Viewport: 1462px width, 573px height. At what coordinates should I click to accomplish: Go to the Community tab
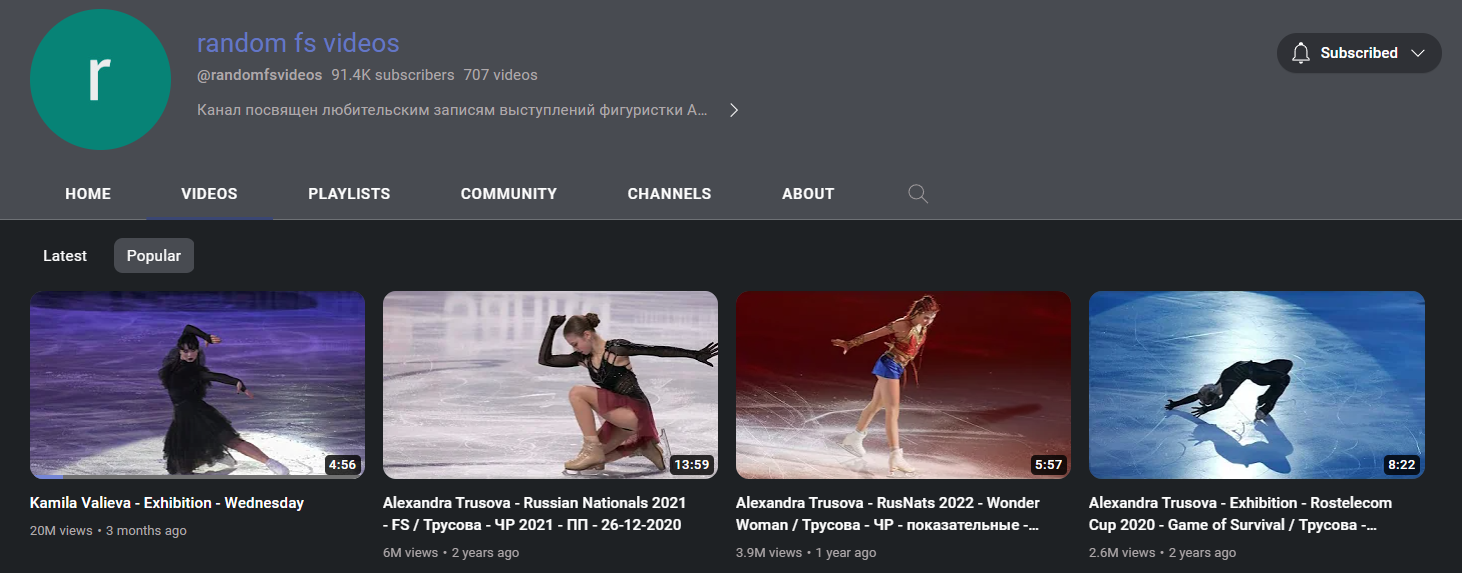(508, 194)
